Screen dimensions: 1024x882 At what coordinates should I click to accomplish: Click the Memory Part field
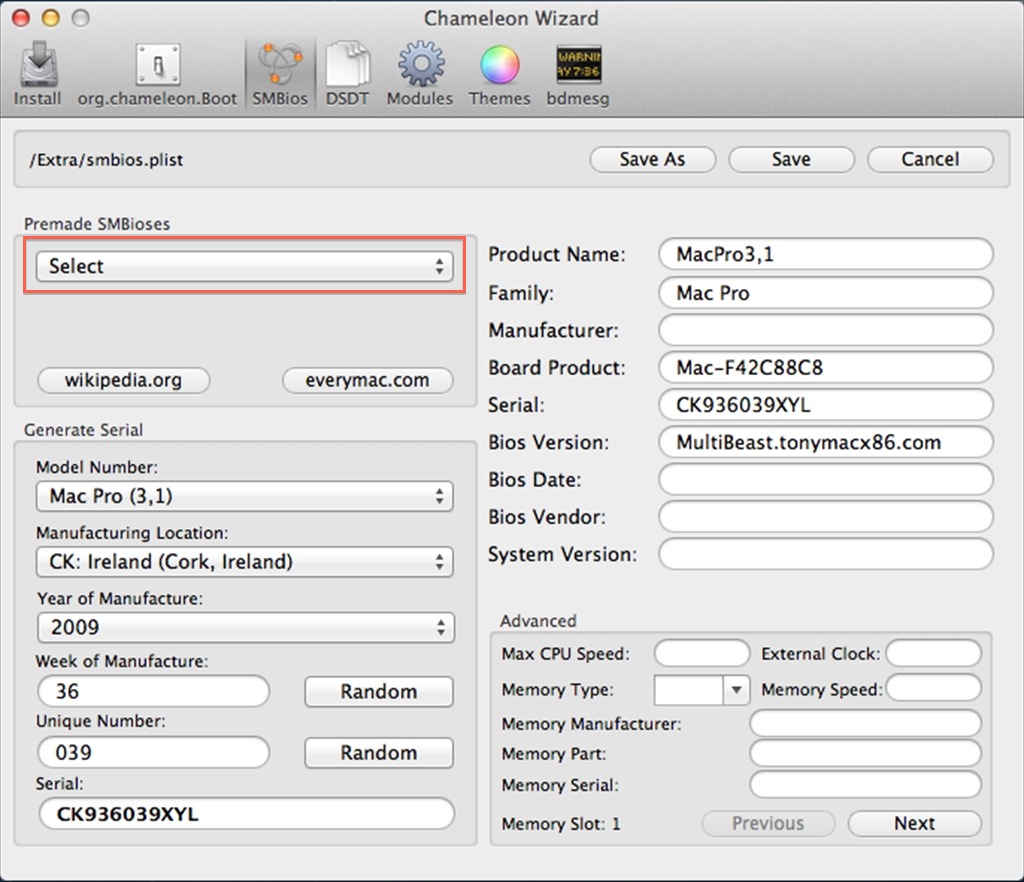coord(865,753)
